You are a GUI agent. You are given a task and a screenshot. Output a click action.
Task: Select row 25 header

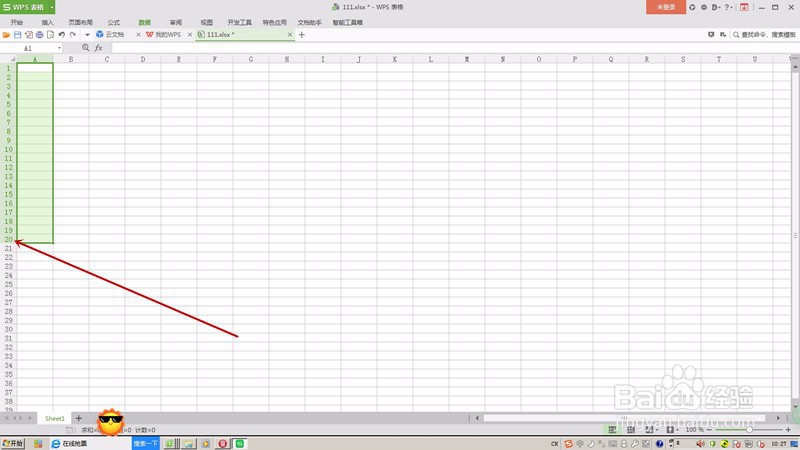(x=9, y=285)
